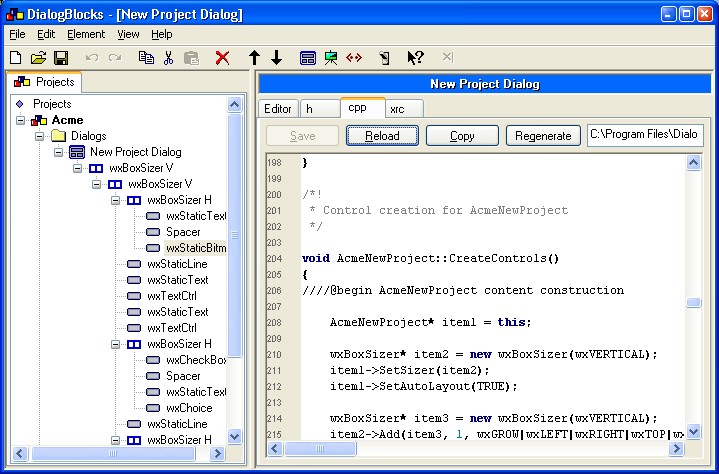Click the wxCheckBox element icon in tree
Viewport: 719px width, 474px height.
click(153, 360)
